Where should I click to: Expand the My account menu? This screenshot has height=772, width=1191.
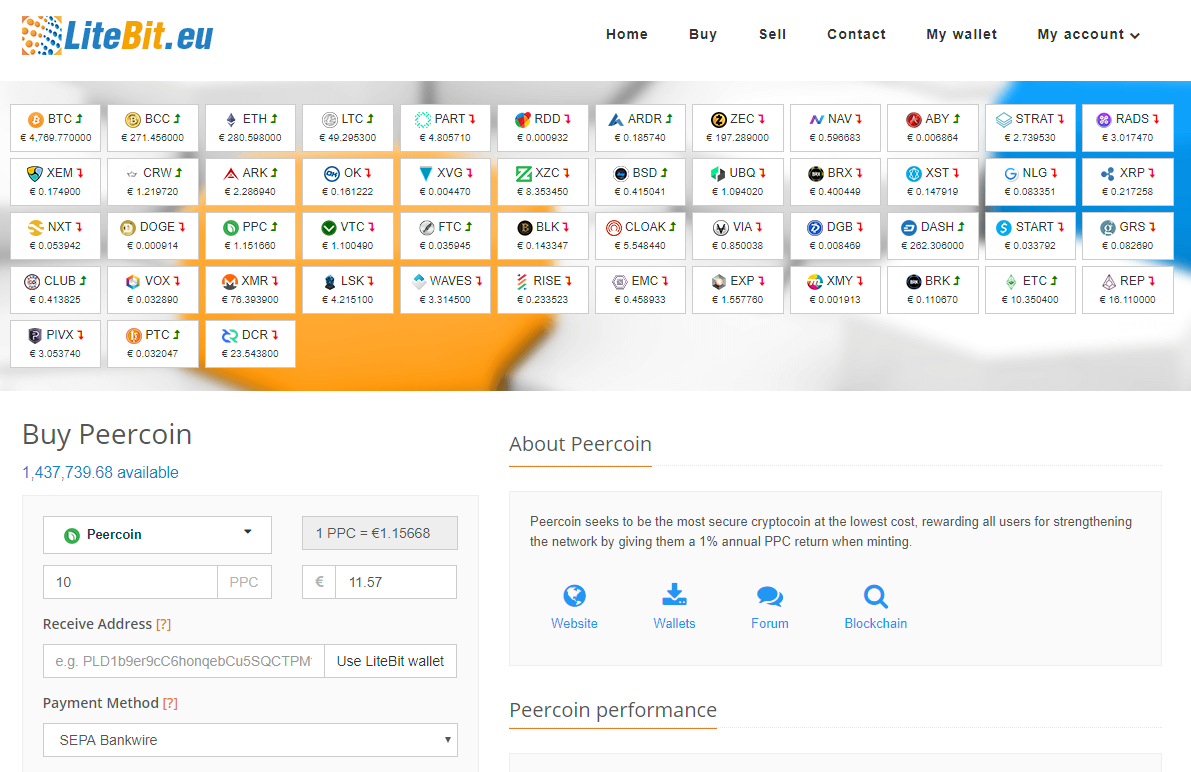[1088, 34]
